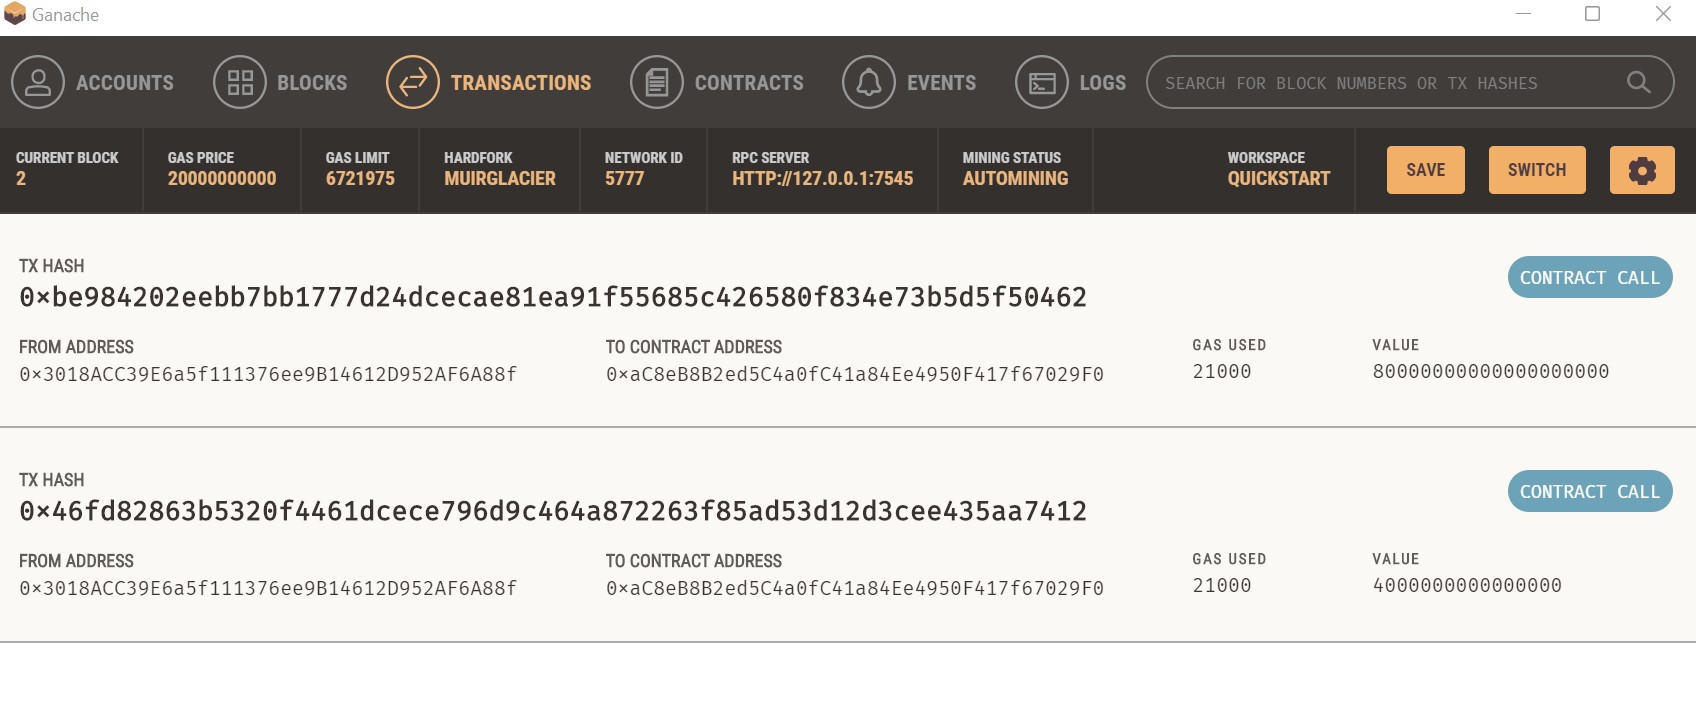The image size is (1696, 702).
Task: Click CONTRACT CALL badge for tx 0xbe984202
Action: pos(1590,277)
